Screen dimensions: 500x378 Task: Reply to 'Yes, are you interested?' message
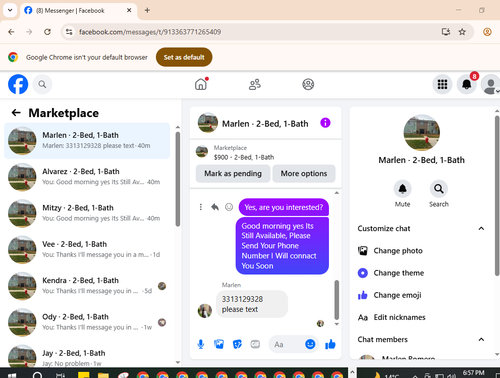215,207
